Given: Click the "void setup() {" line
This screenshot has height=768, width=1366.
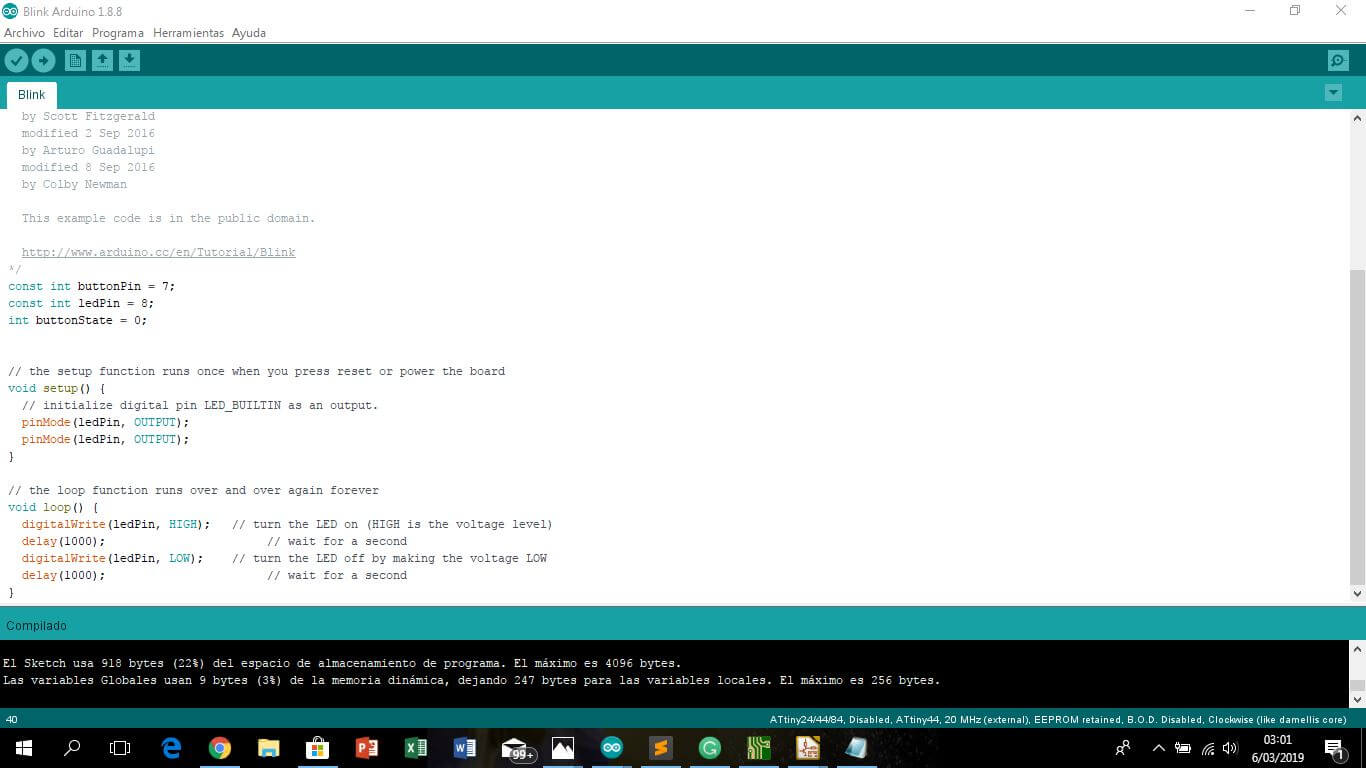Looking at the screenshot, I should click(x=57, y=388).
